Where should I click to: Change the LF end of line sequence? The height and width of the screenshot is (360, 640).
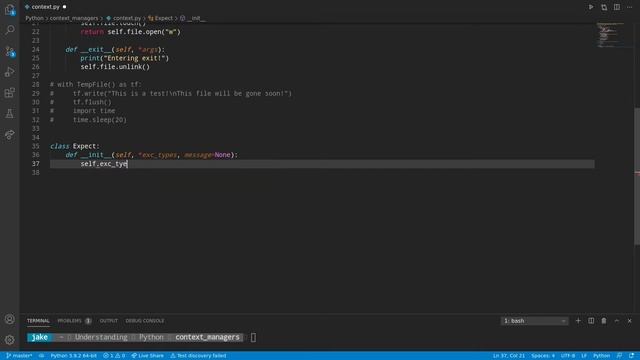tap(584, 356)
